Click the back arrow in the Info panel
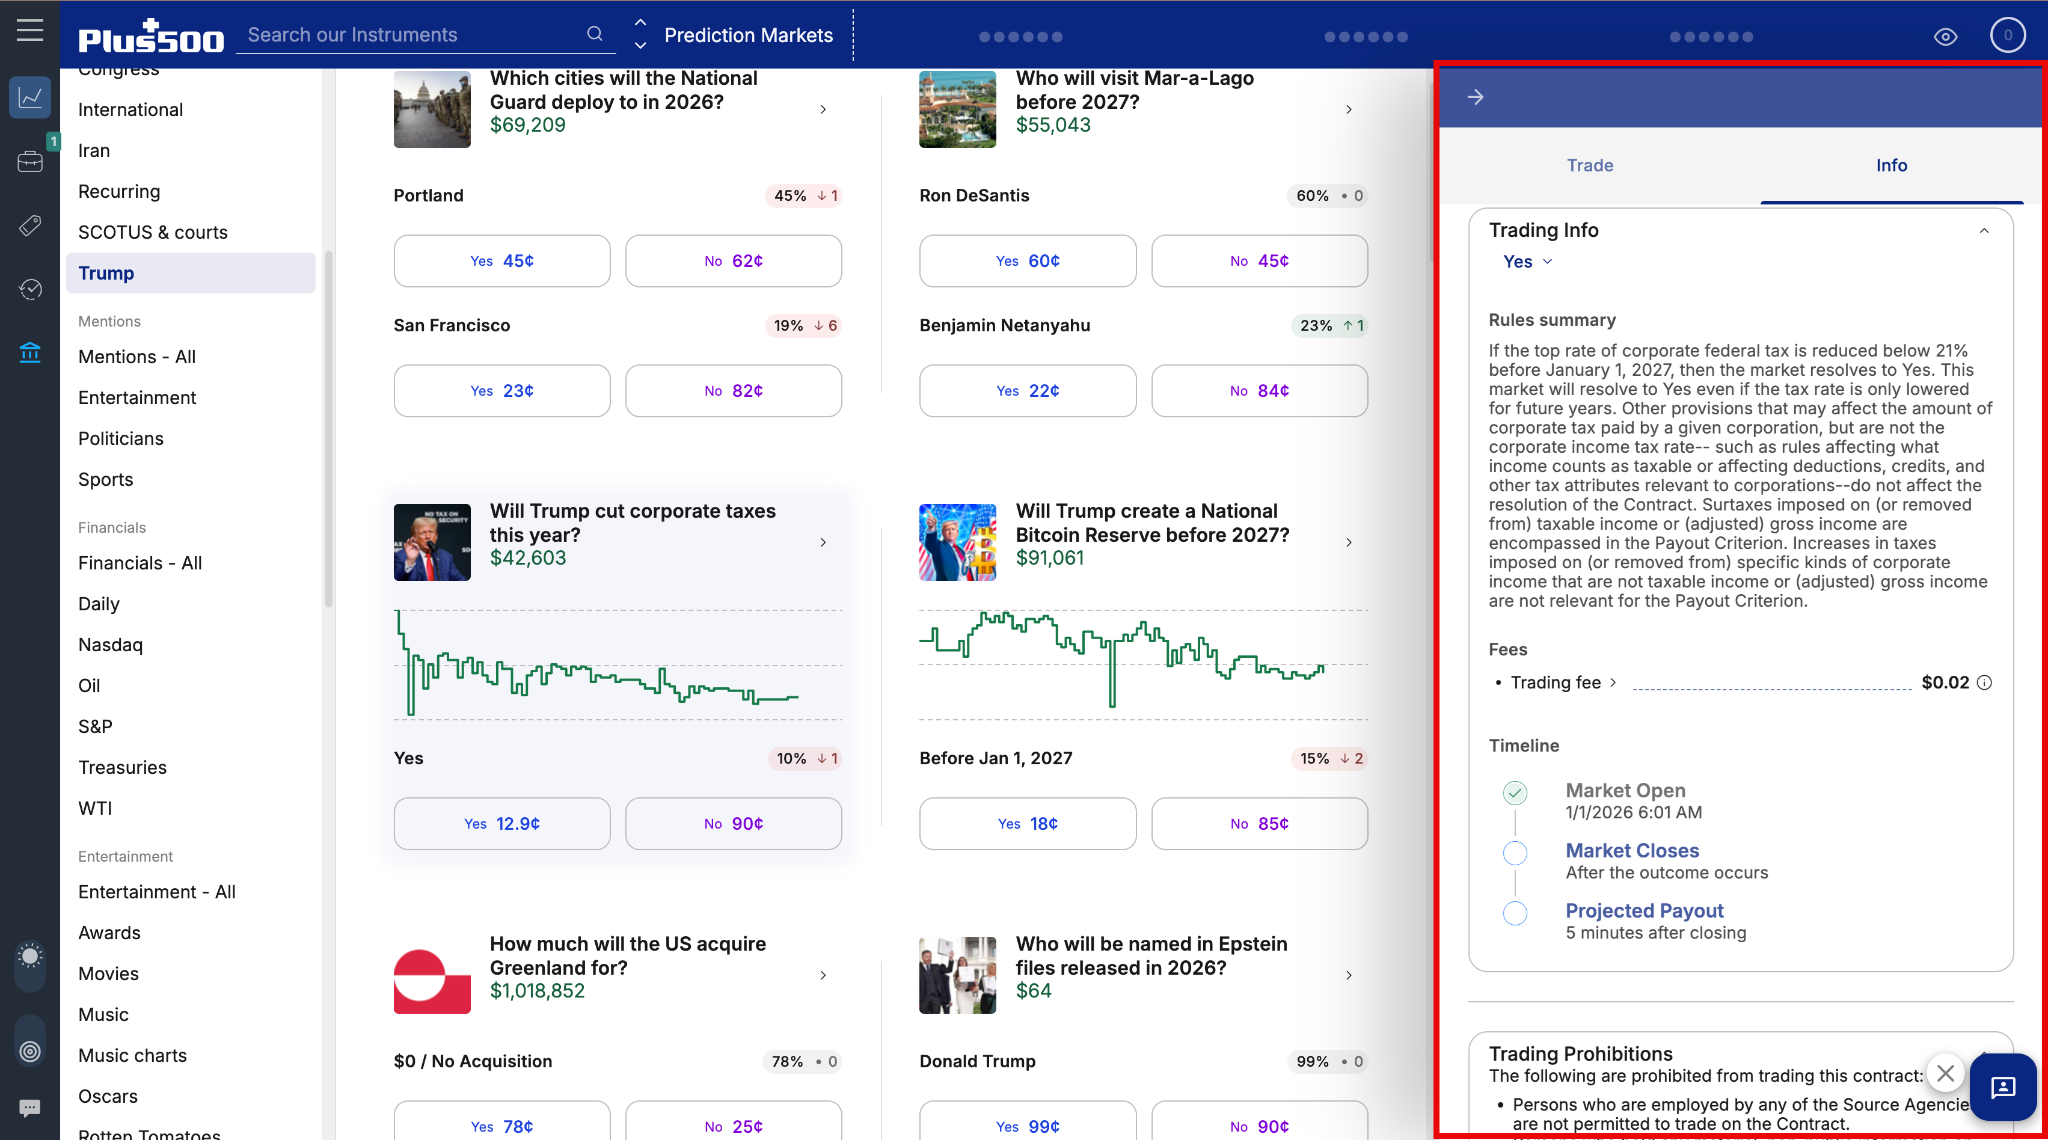The width and height of the screenshot is (2048, 1140). [1475, 96]
